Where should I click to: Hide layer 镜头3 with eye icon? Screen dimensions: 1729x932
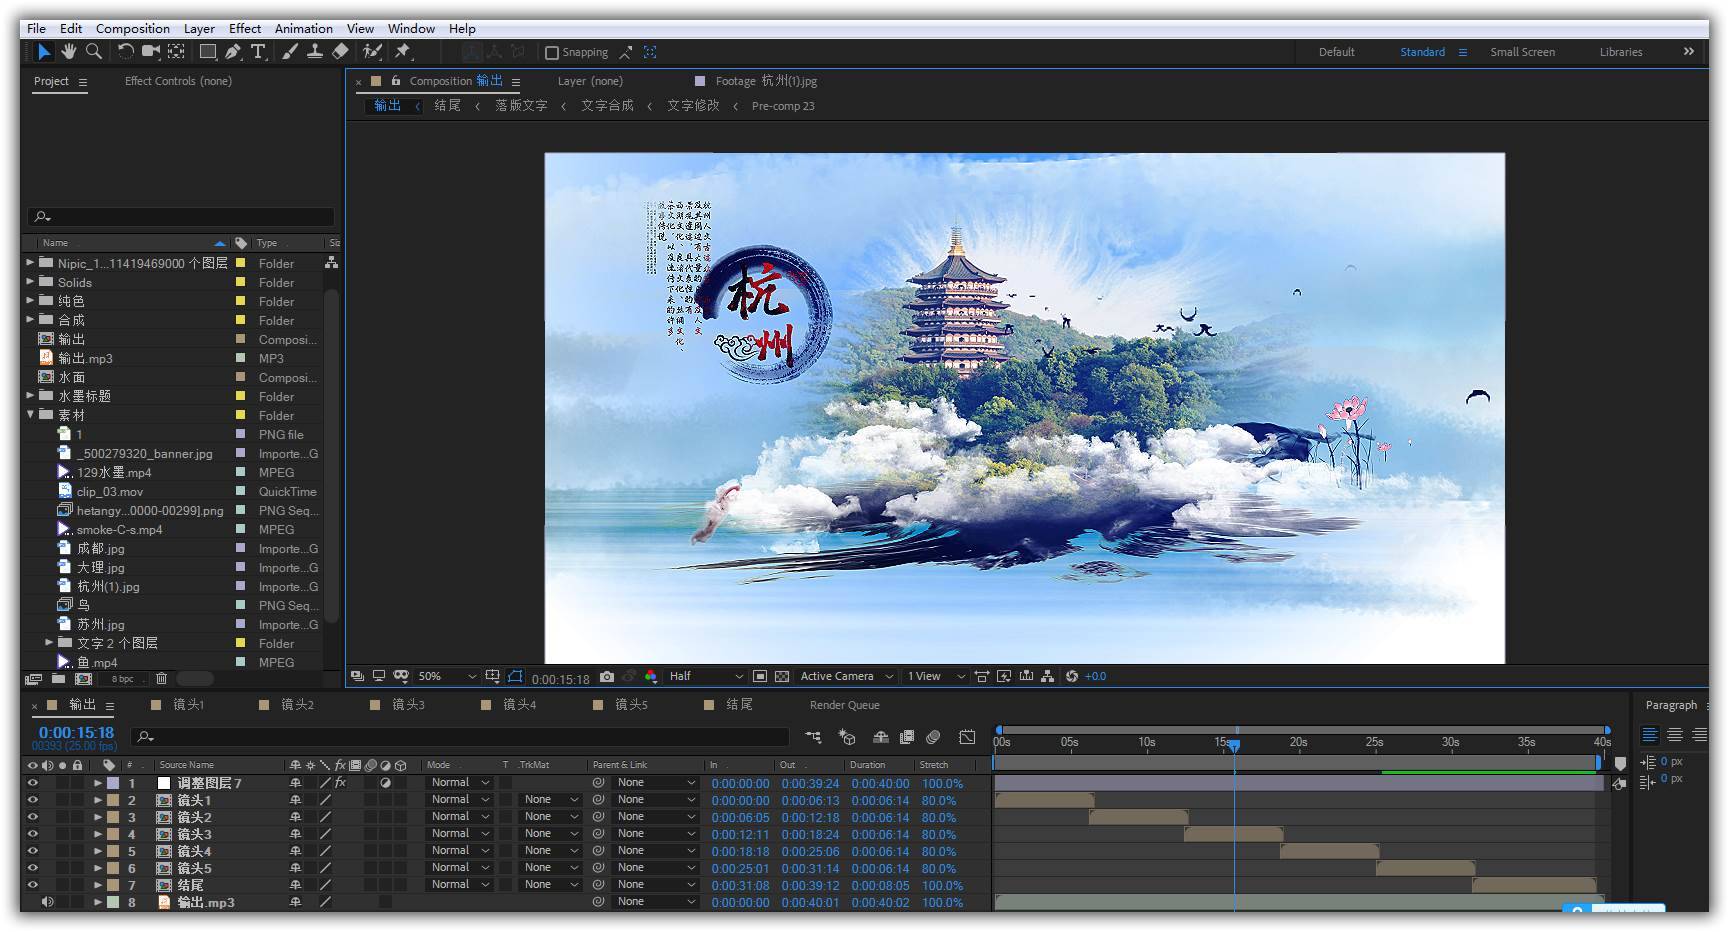pos(32,834)
